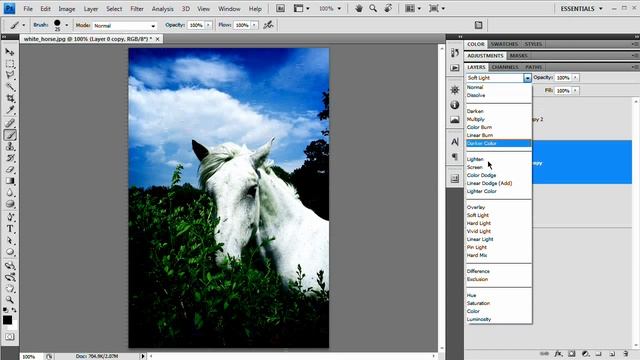The image size is (640, 360).
Task: Select the Rectangular Marquee tool
Action: (x=10, y=64)
